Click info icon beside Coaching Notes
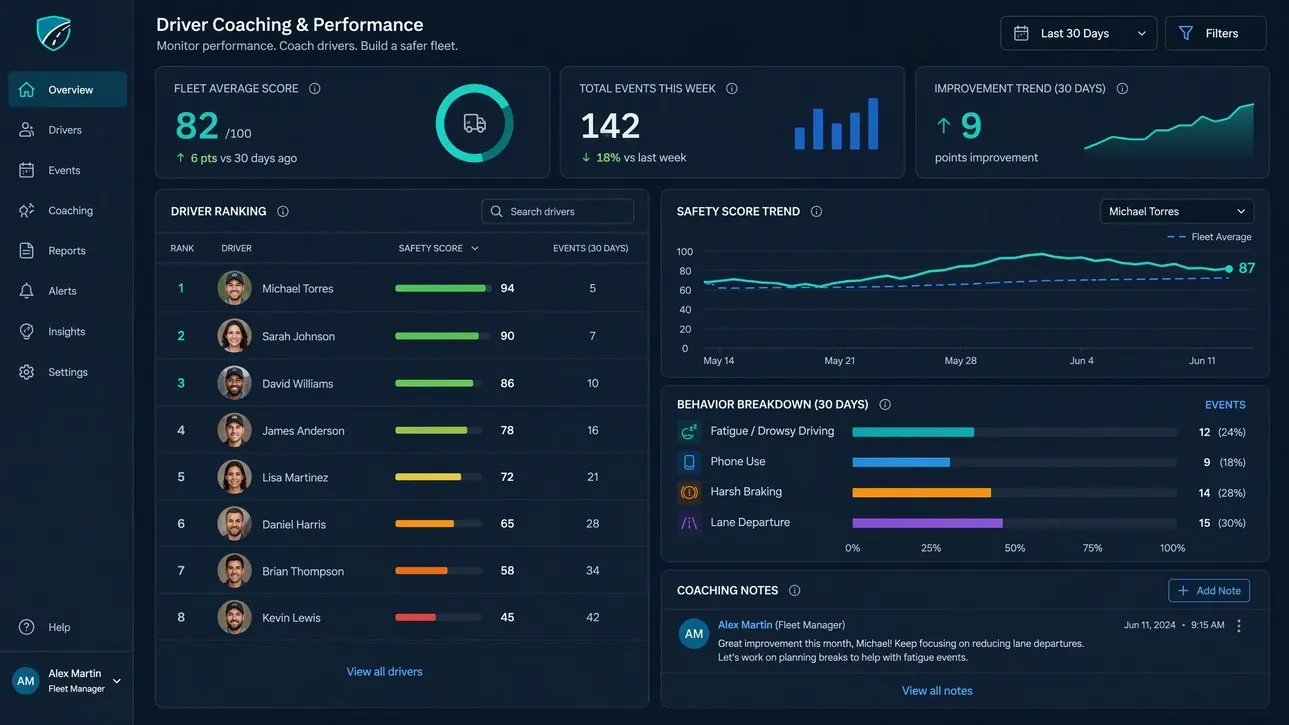Image resolution: width=1289 pixels, height=725 pixels. coord(795,590)
